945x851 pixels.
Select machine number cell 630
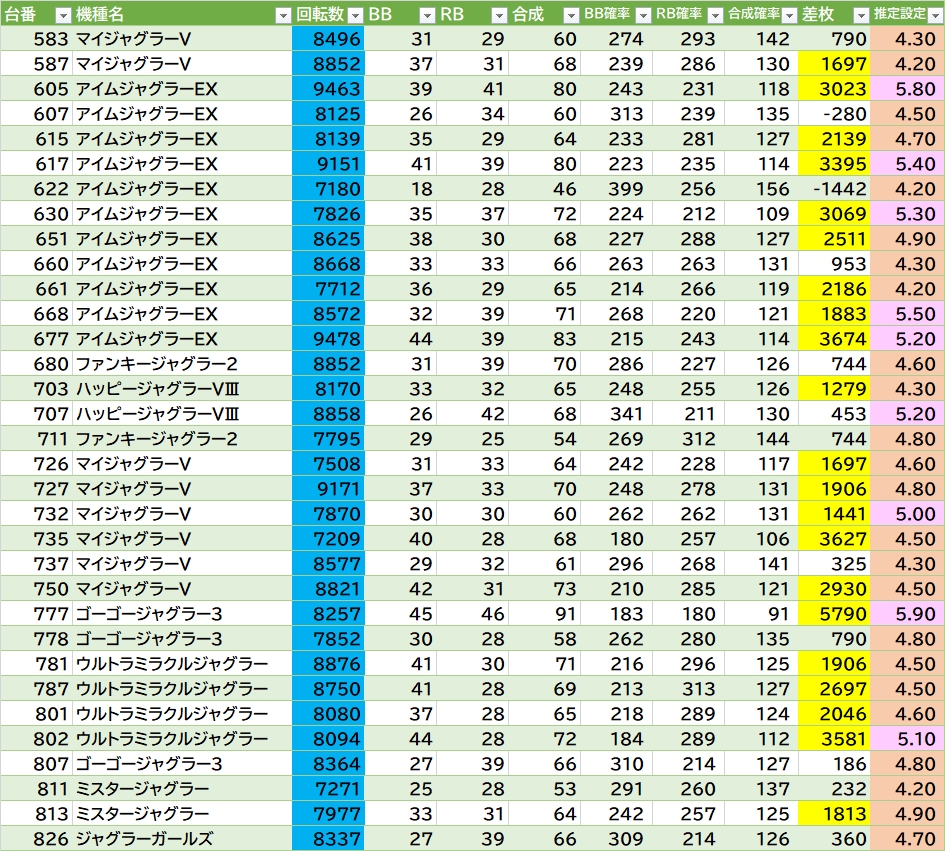(x=37, y=213)
